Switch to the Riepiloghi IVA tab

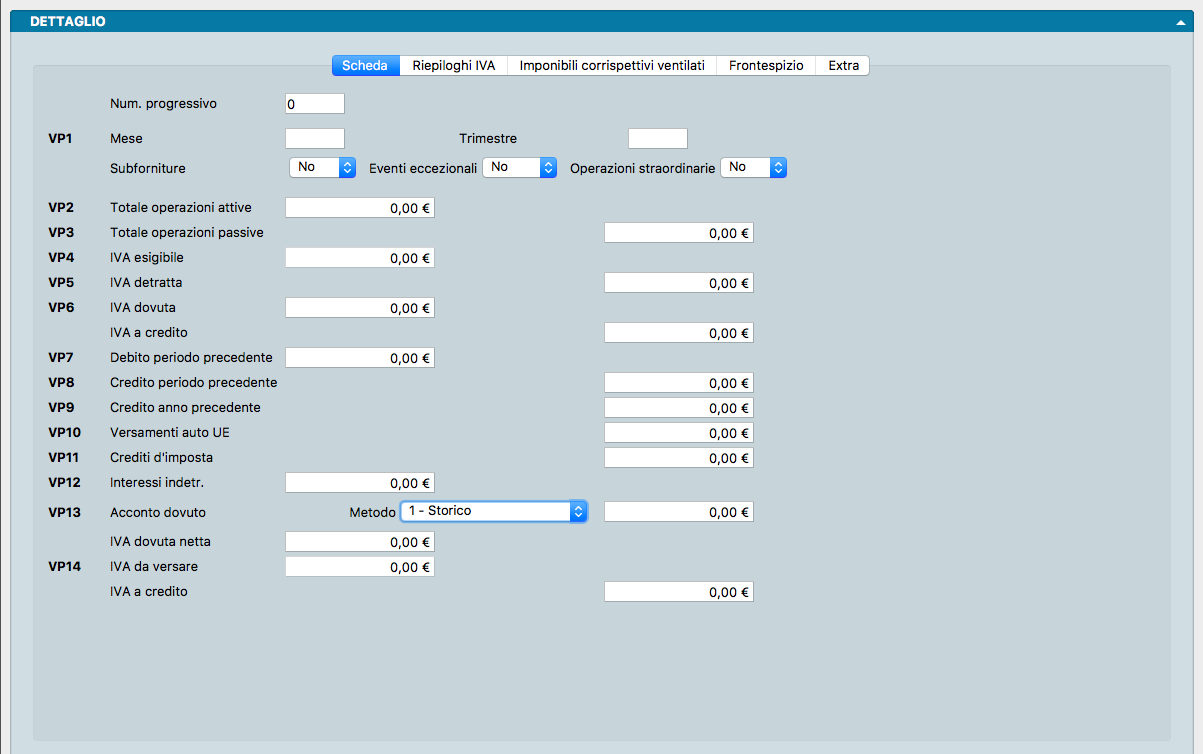click(x=453, y=65)
